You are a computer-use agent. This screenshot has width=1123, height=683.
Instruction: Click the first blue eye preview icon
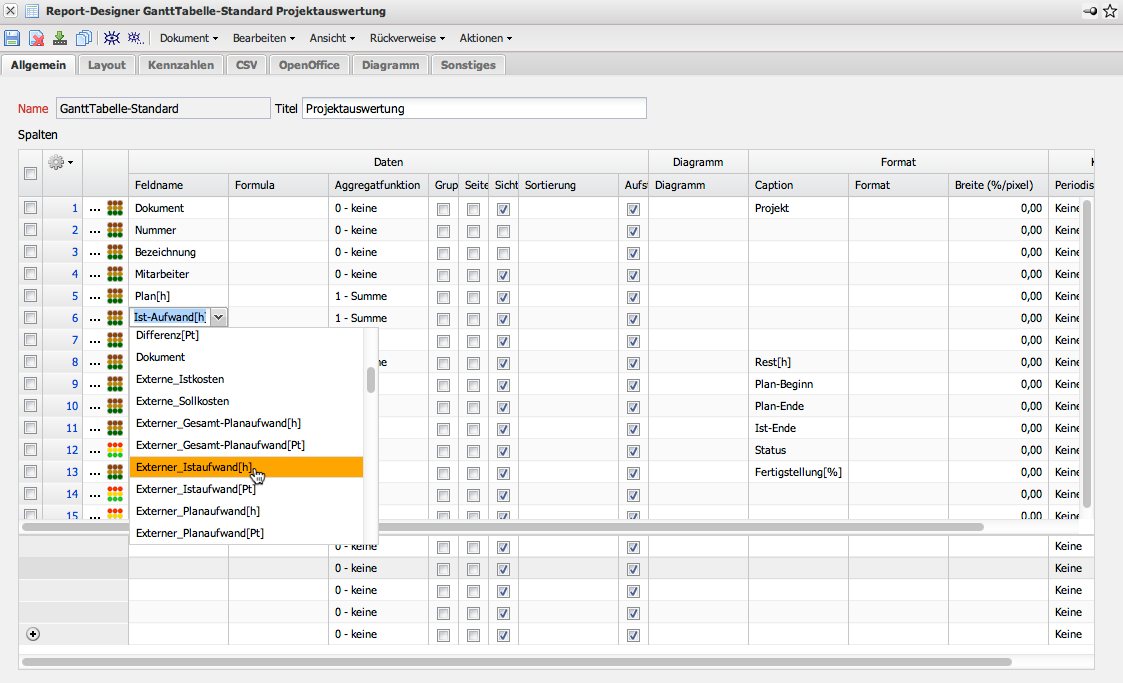tap(112, 38)
